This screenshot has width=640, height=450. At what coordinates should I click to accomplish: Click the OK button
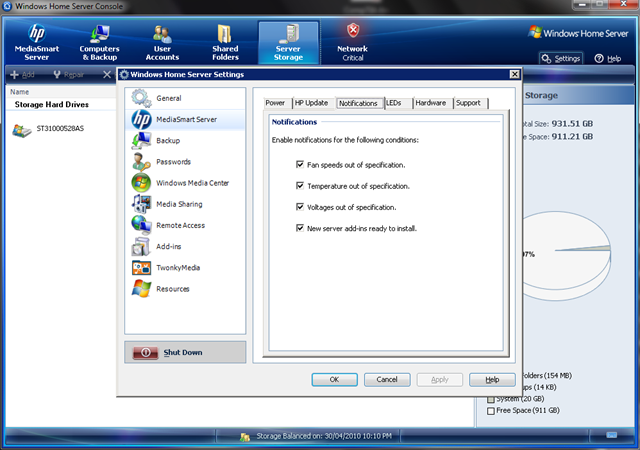click(x=334, y=379)
